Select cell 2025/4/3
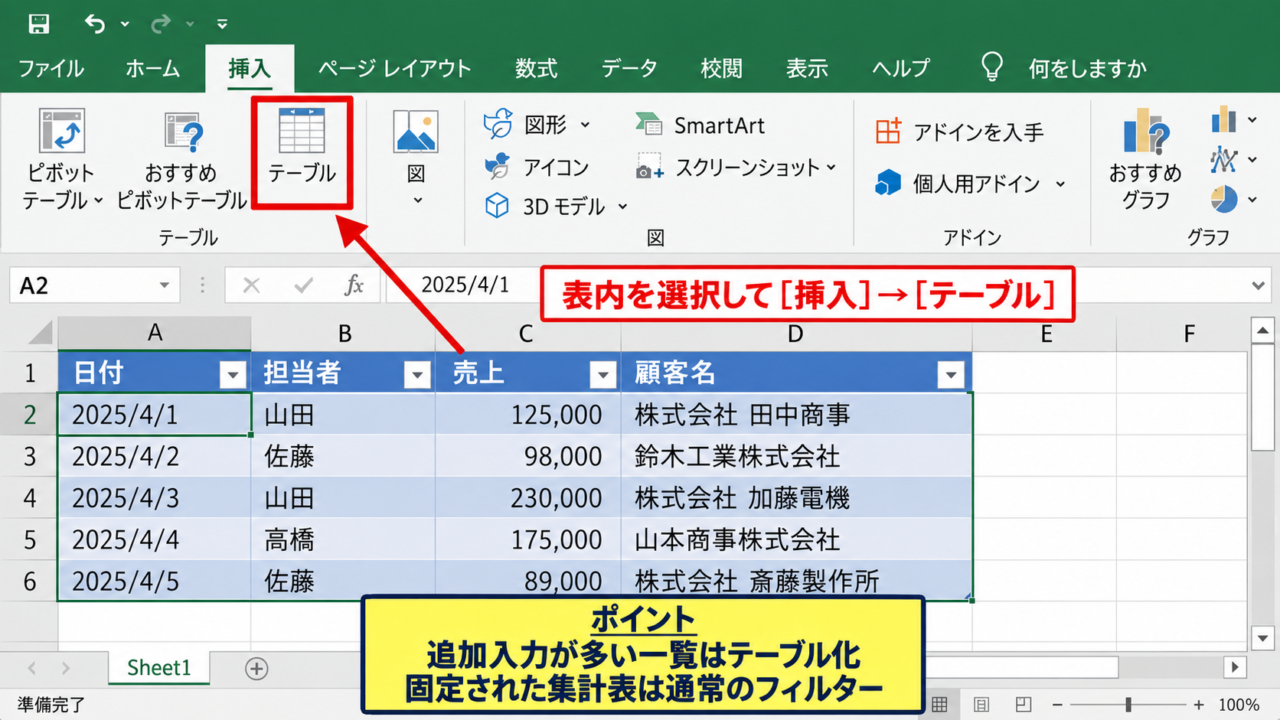The width and height of the screenshot is (1280, 720). [x=154, y=497]
